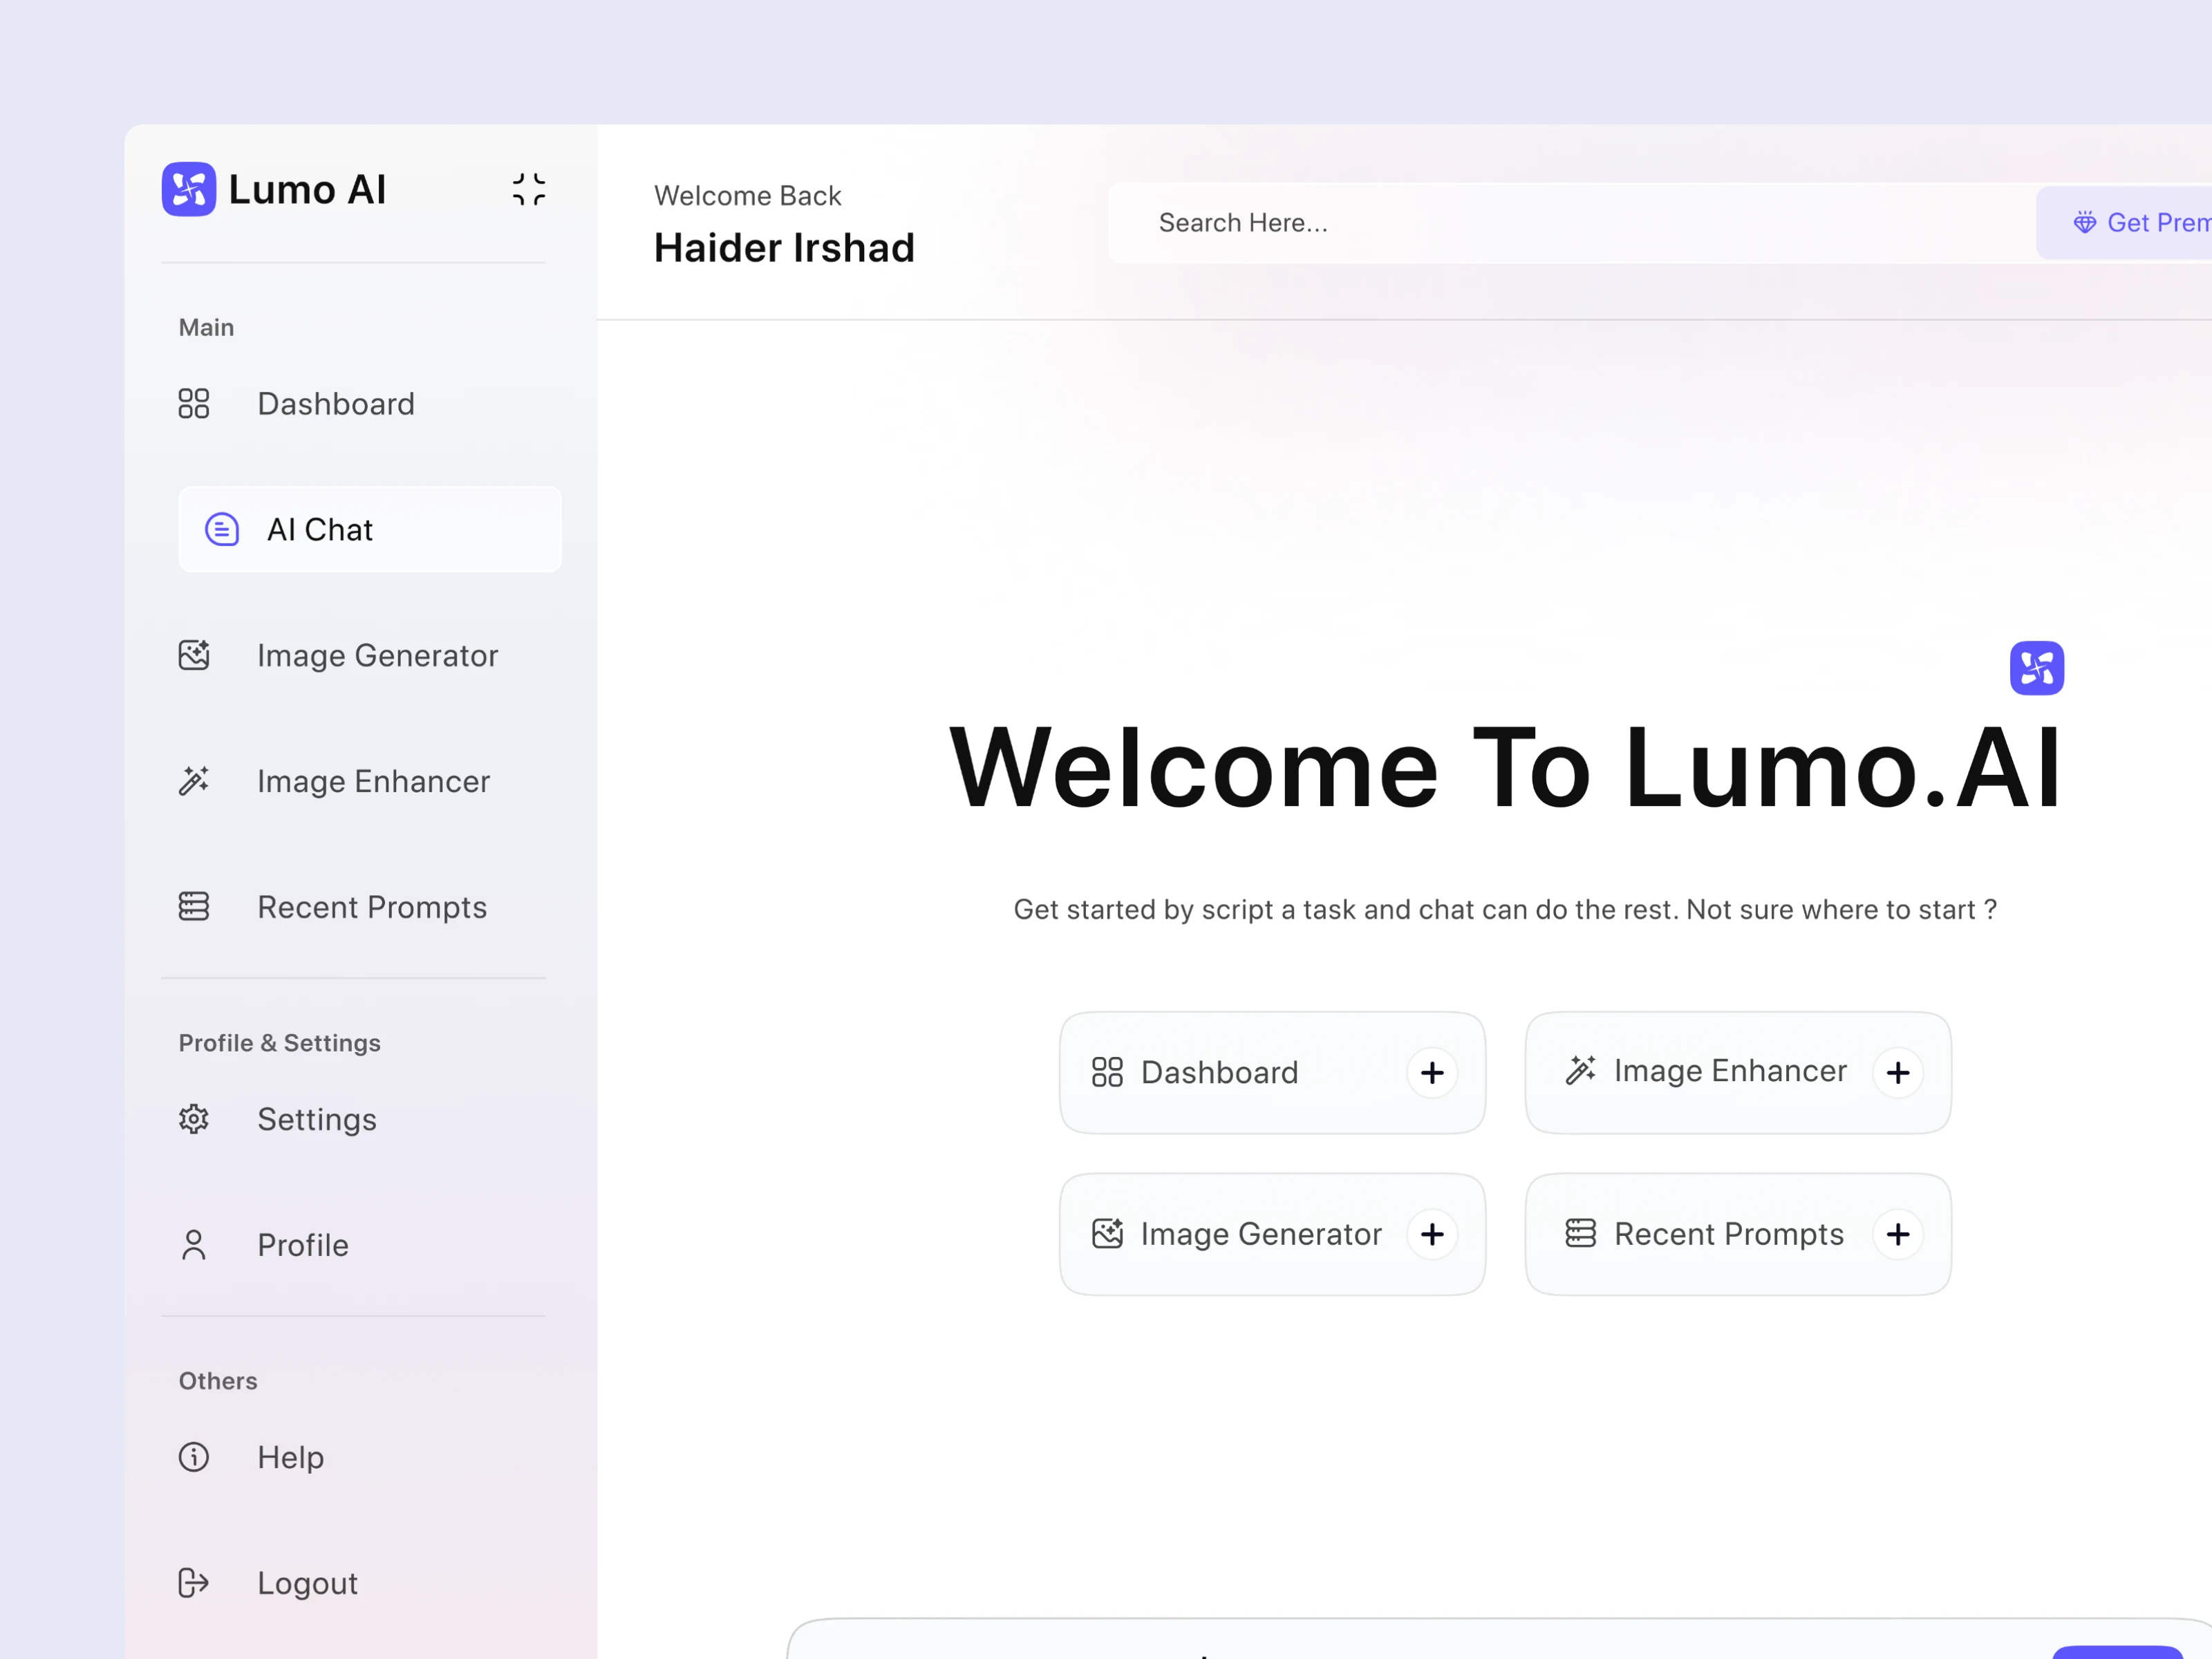Click the Settings gear icon

tap(194, 1119)
